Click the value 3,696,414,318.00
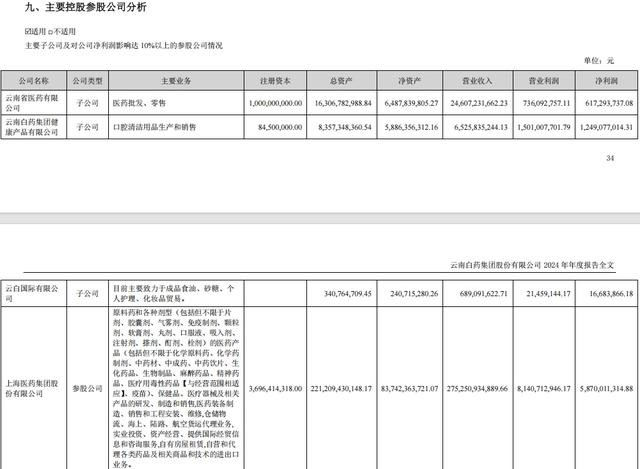The image size is (640, 469). [276, 389]
